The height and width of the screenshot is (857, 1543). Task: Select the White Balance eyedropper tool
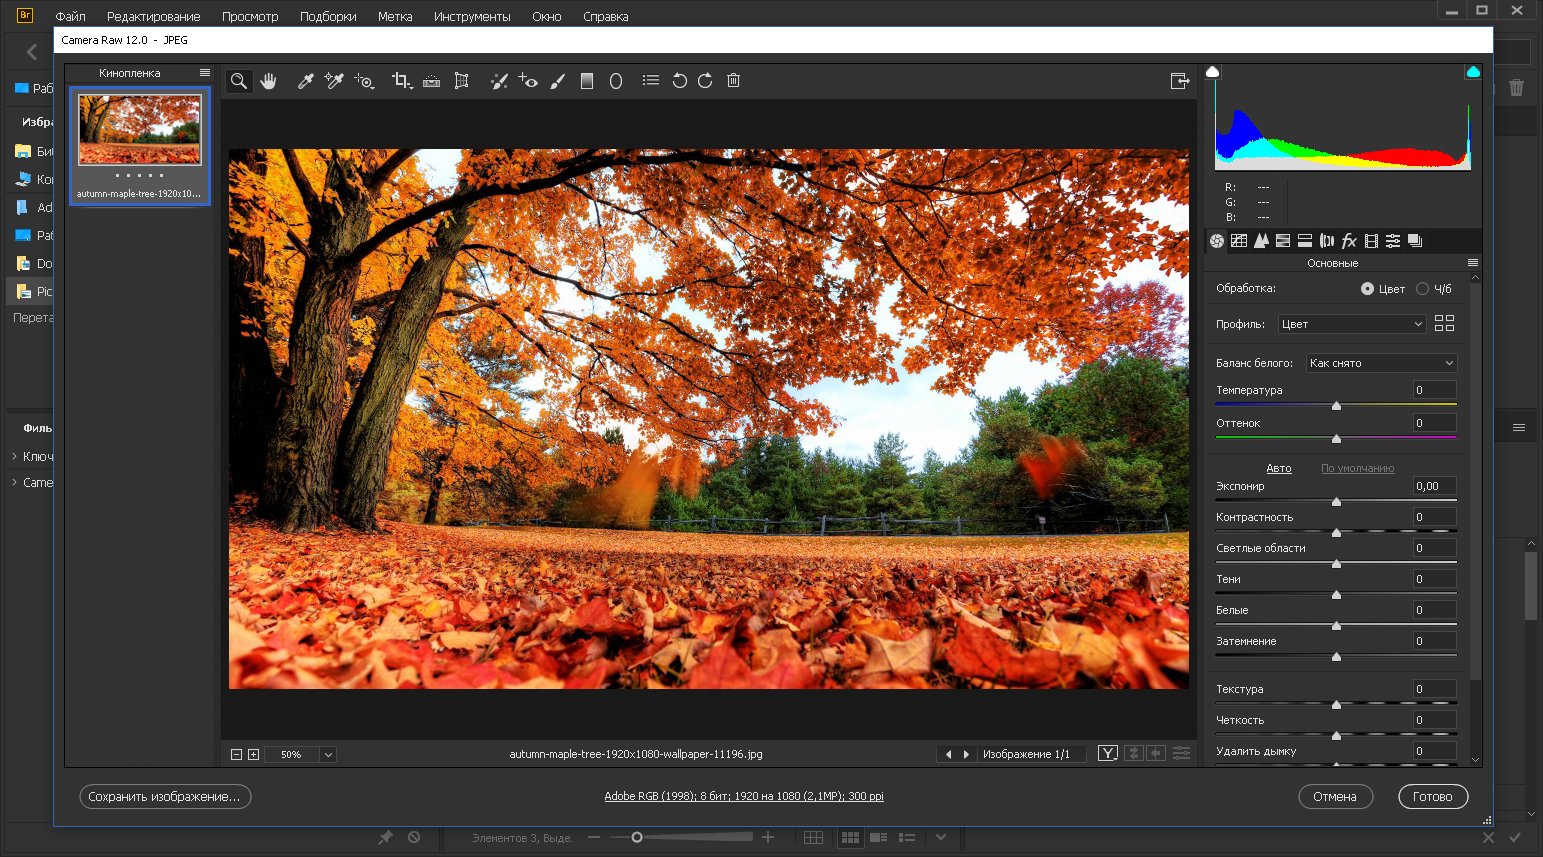click(306, 81)
